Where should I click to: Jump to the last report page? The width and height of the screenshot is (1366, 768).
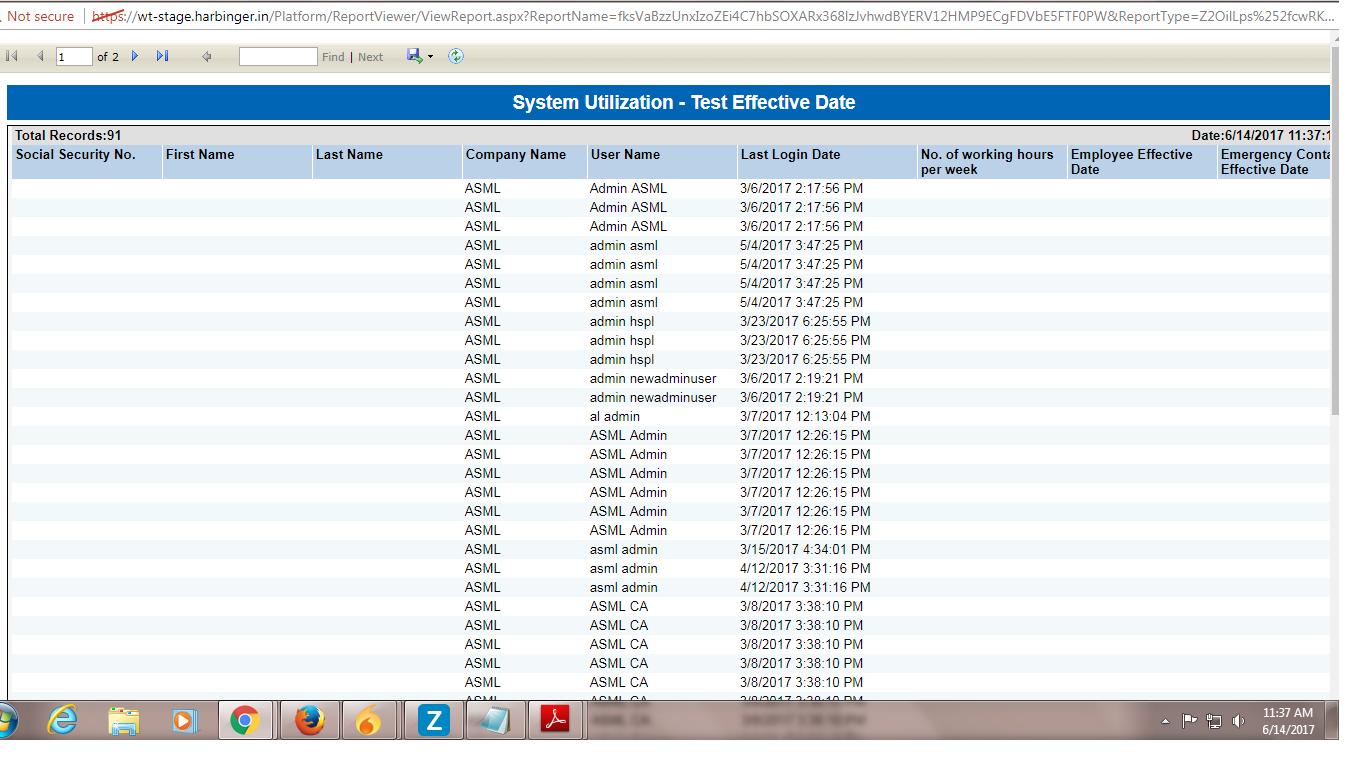(x=162, y=57)
